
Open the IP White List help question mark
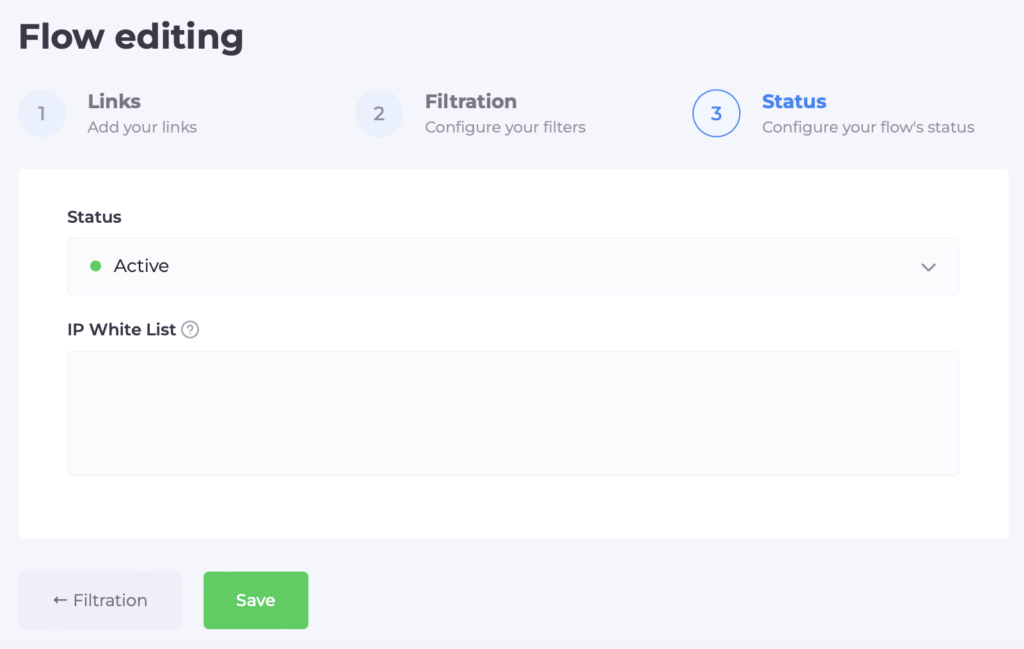[190, 329]
